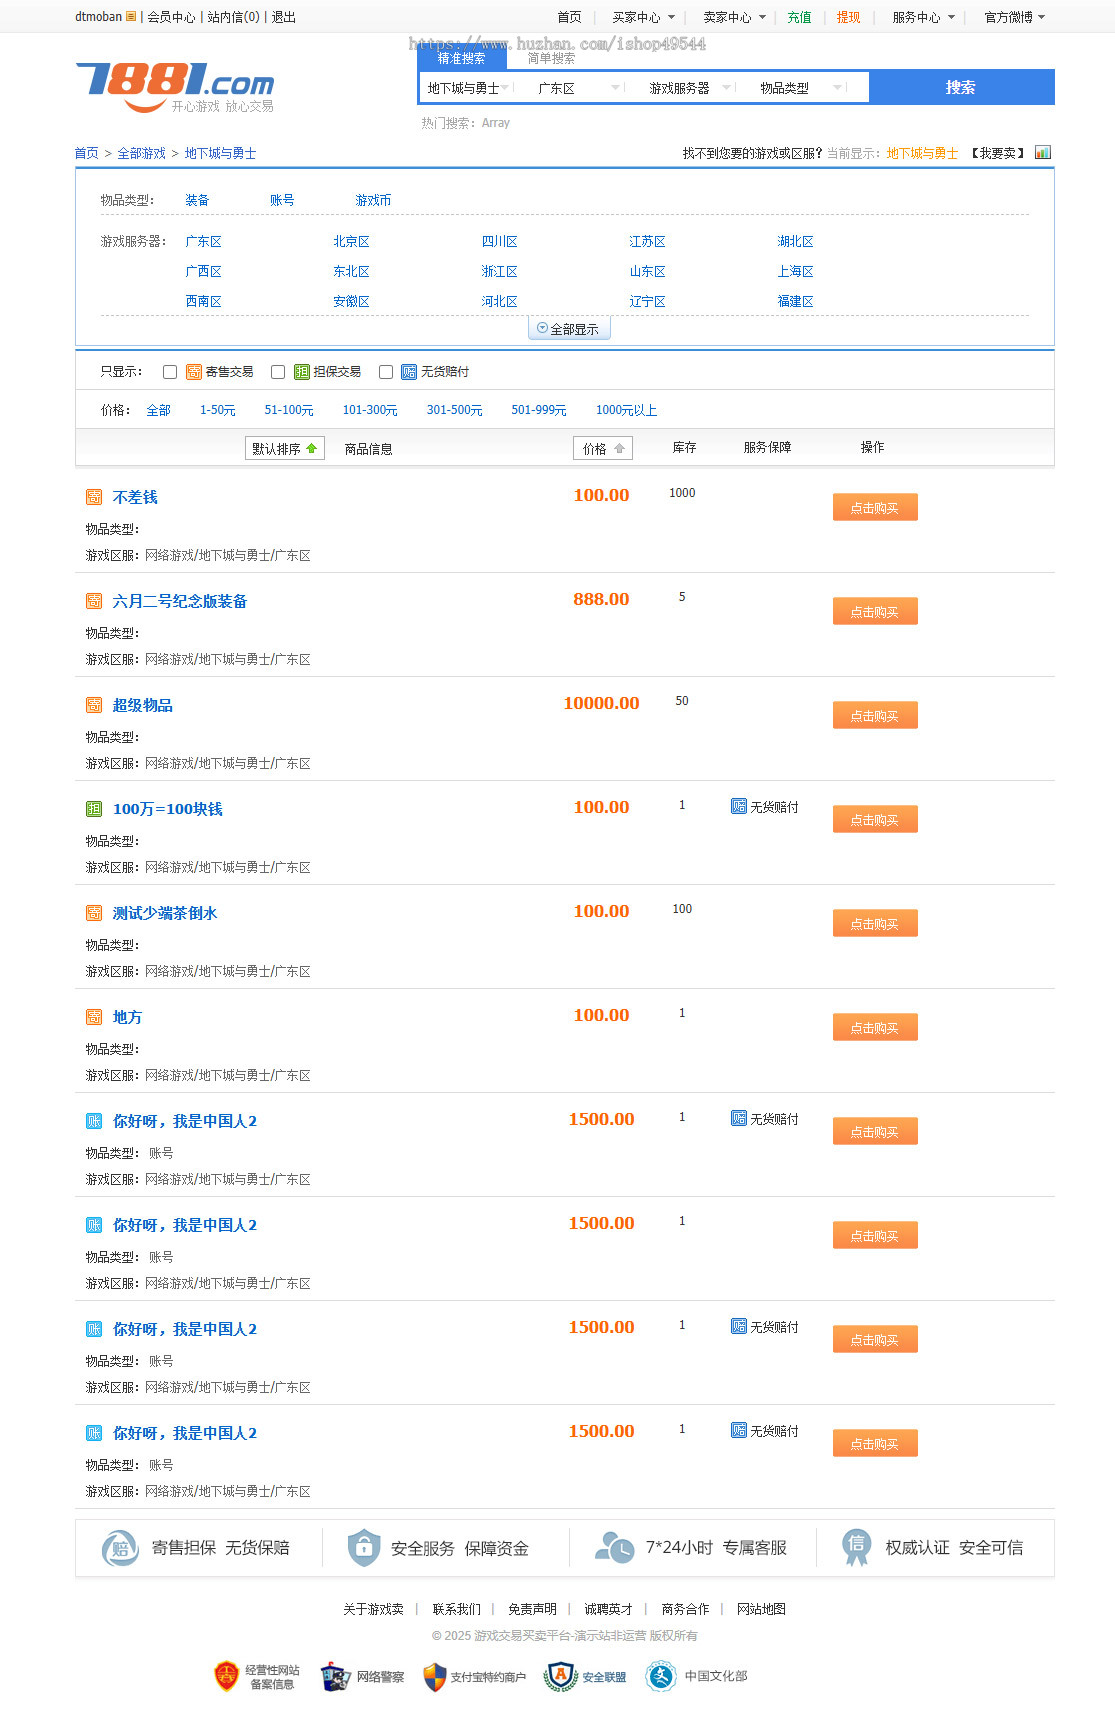Screen dimensions: 1115x1729
Task: Click the 无货赔付 filter icon
Action: 409,372
